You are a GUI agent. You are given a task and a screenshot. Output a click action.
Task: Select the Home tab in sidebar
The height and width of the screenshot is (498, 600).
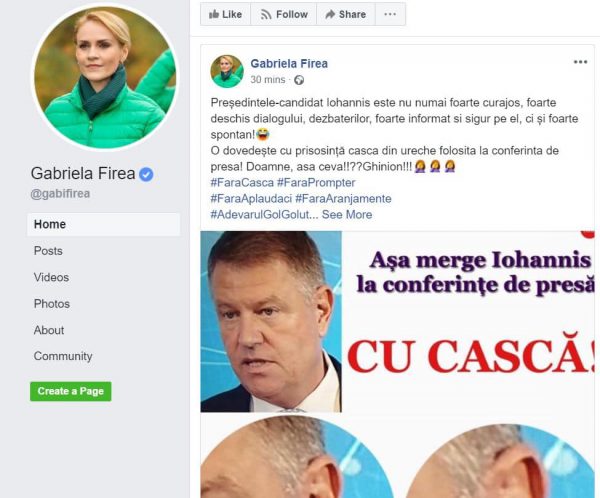(104, 224)
